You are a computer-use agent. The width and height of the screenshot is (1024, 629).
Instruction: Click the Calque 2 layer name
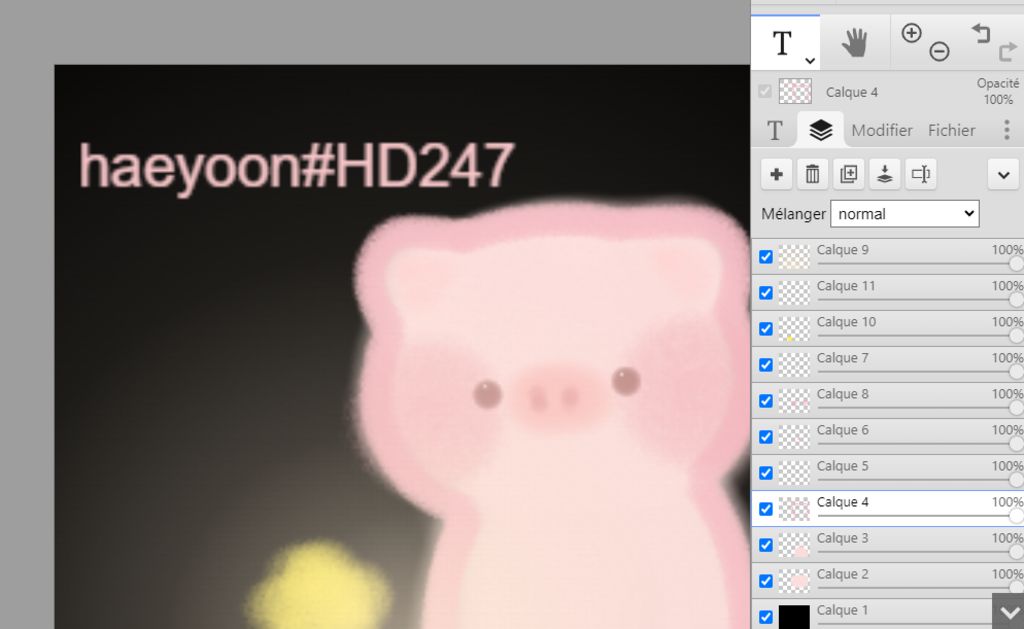tap(842, 574)
